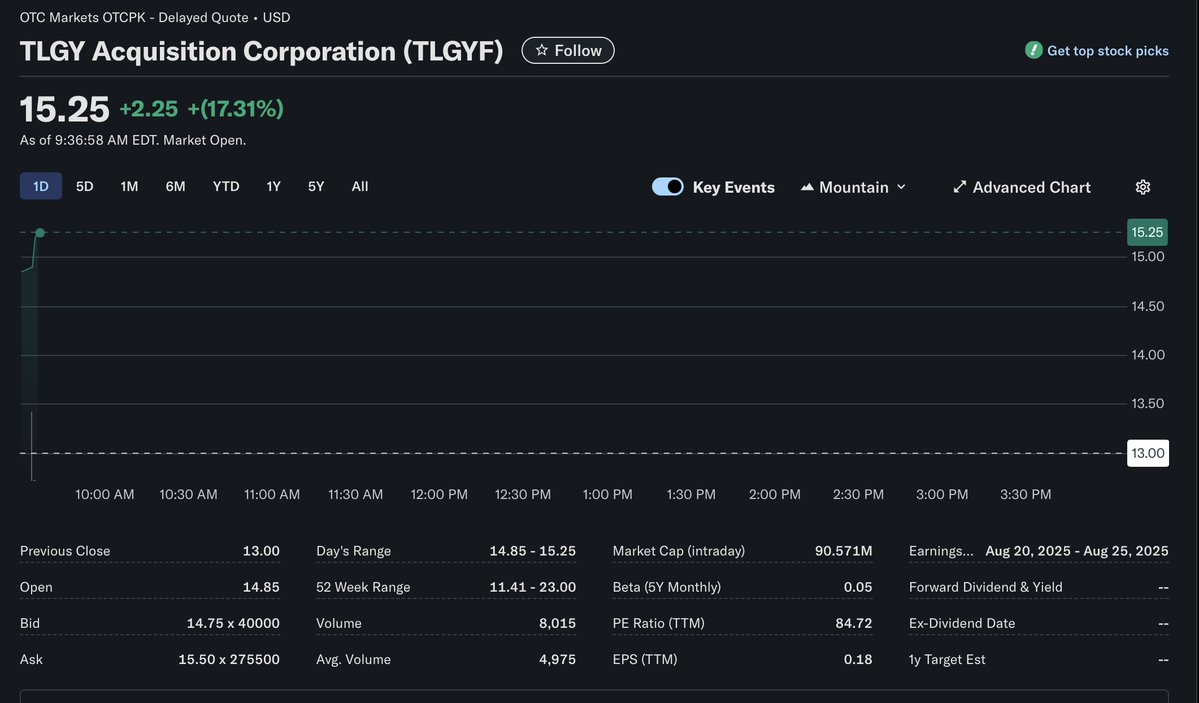Switch chart to YTD range
Screen dimensions: 1199x703
click(226, 187)
